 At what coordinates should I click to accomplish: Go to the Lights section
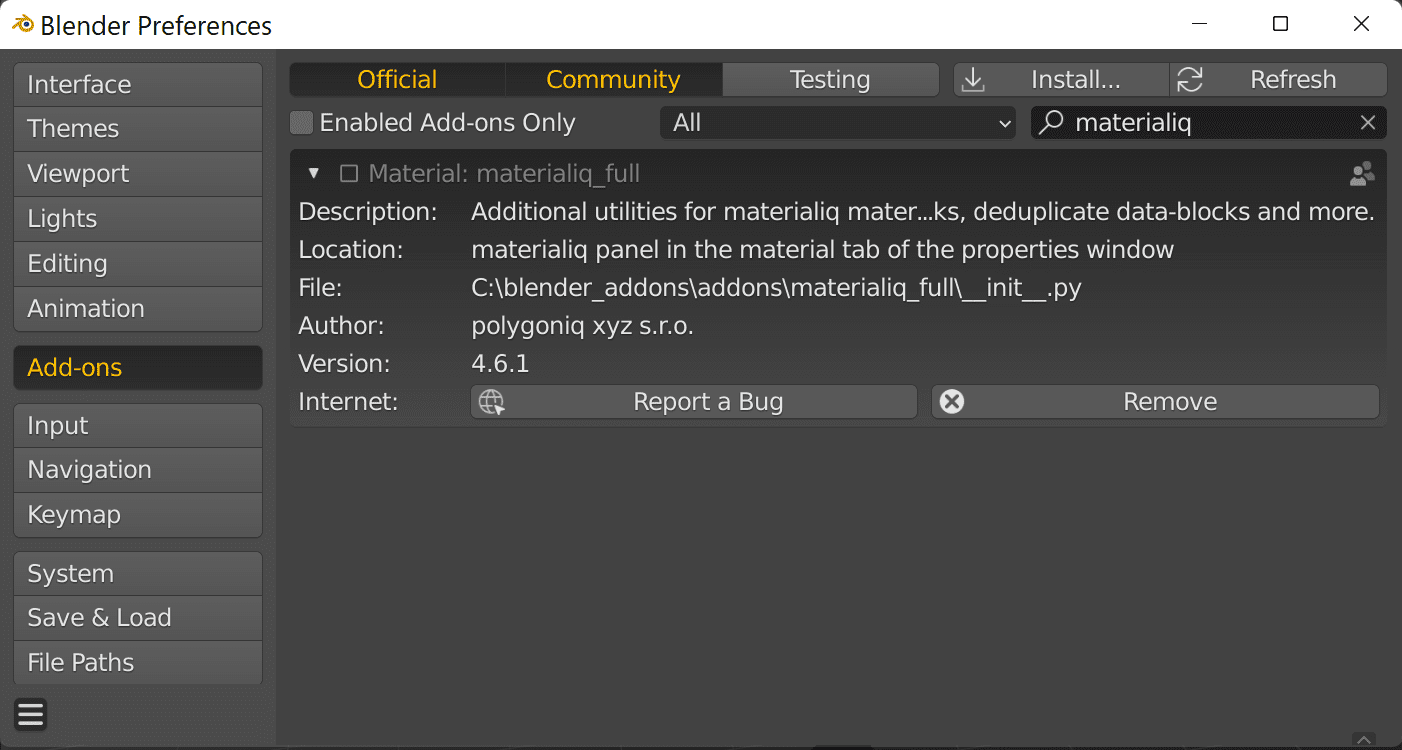(138, 219)
